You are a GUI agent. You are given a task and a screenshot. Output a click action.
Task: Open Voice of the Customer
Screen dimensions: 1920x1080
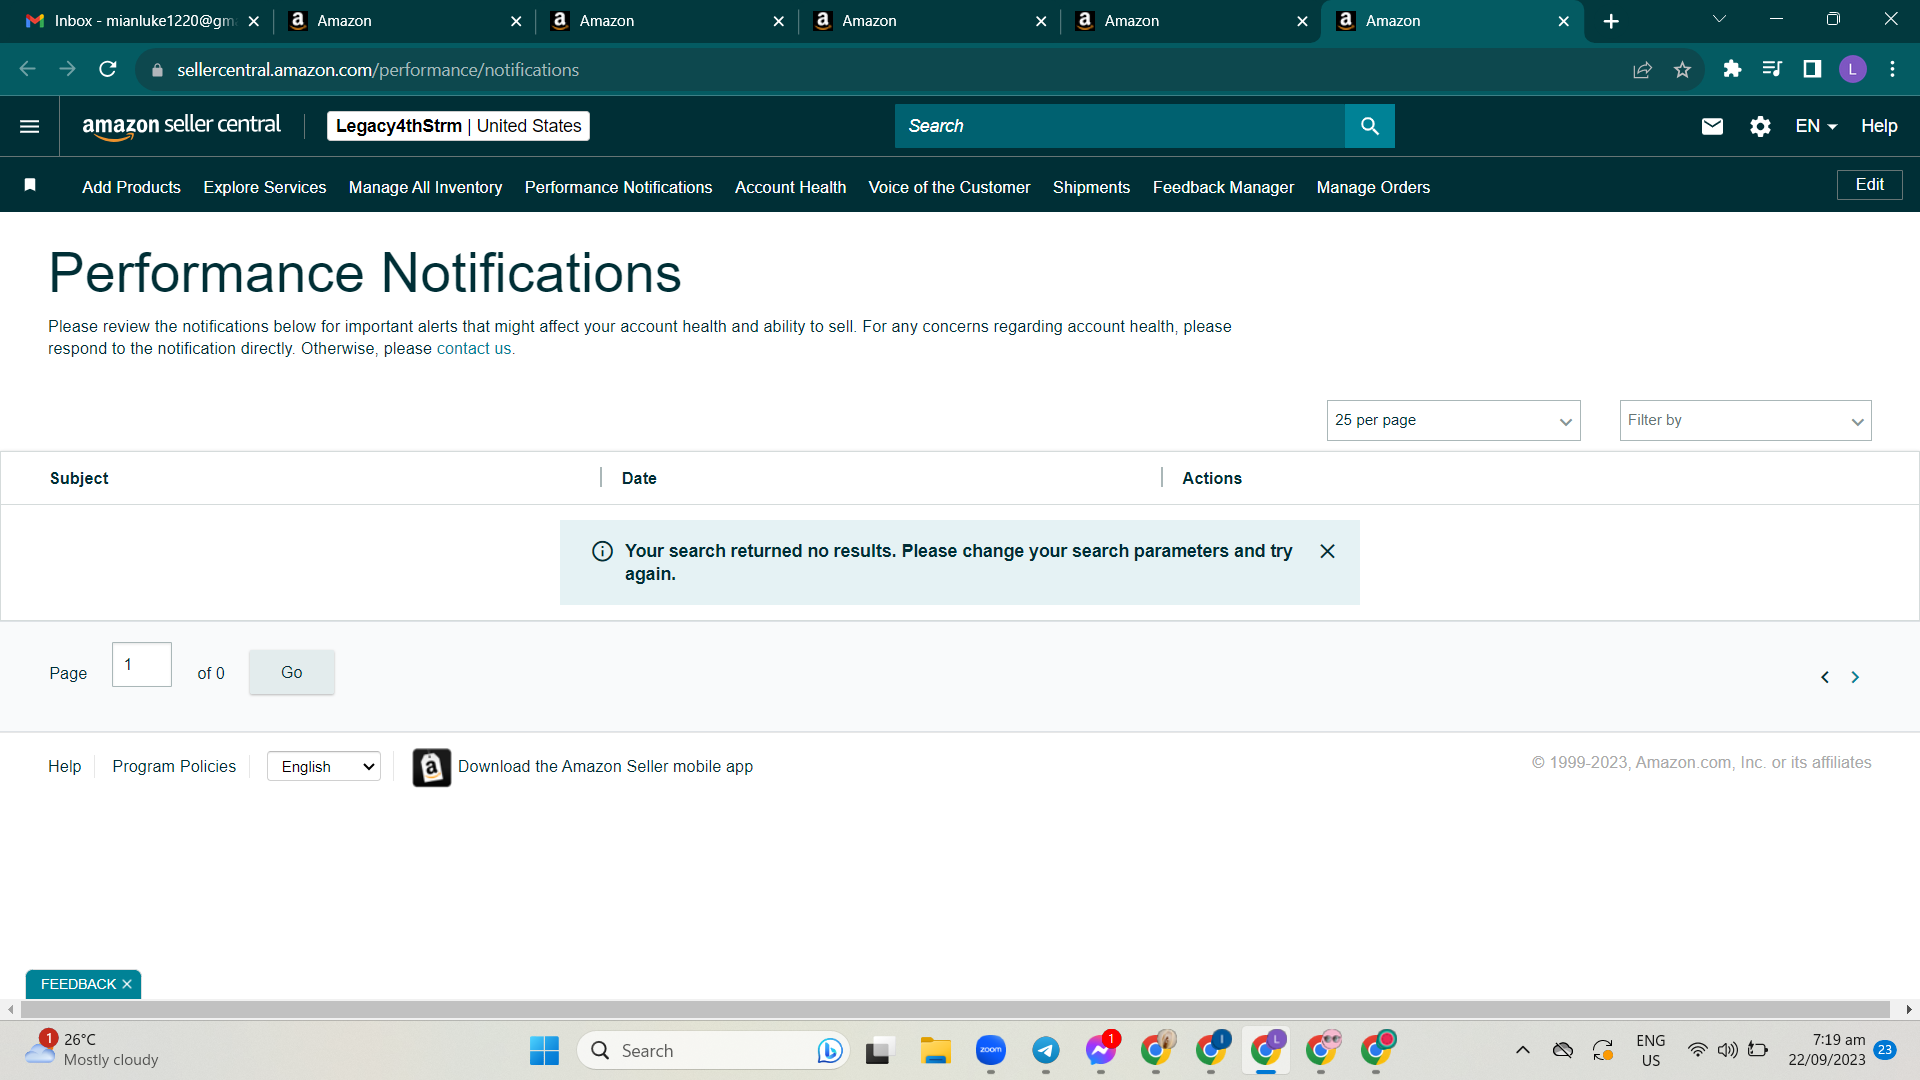coord(949,187)
